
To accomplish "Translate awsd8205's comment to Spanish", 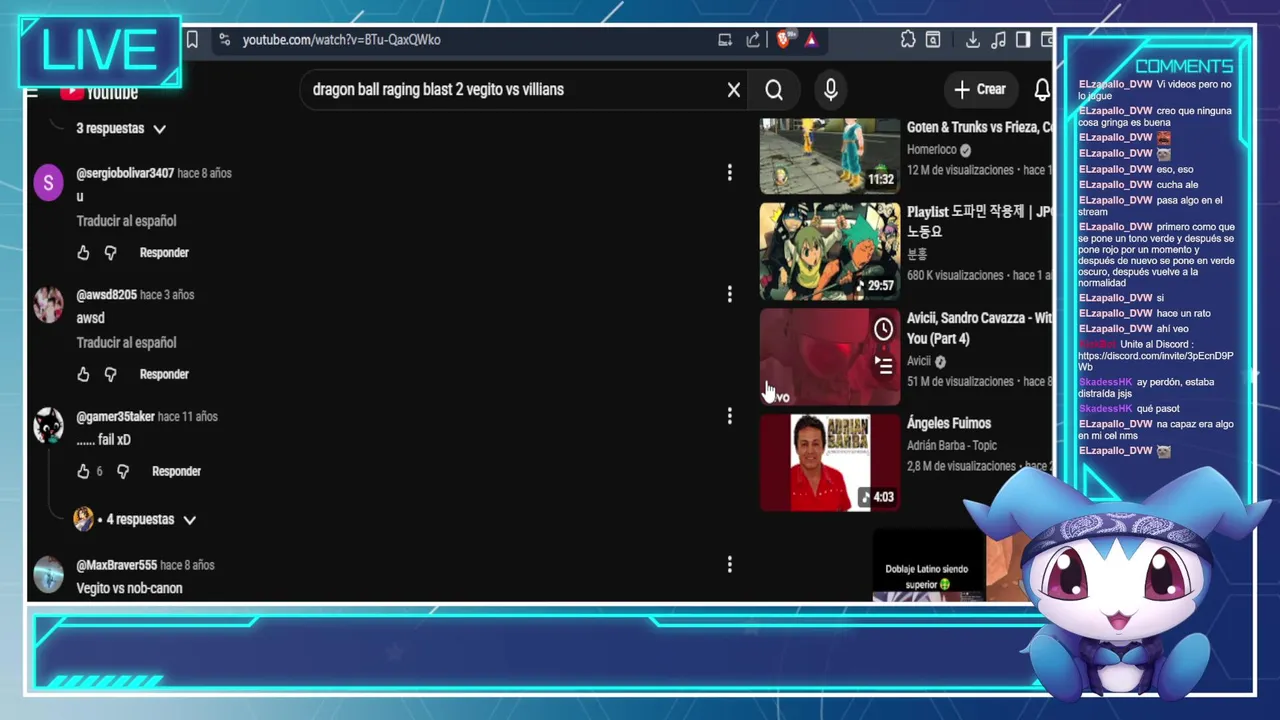I will (x=126, y=343).
